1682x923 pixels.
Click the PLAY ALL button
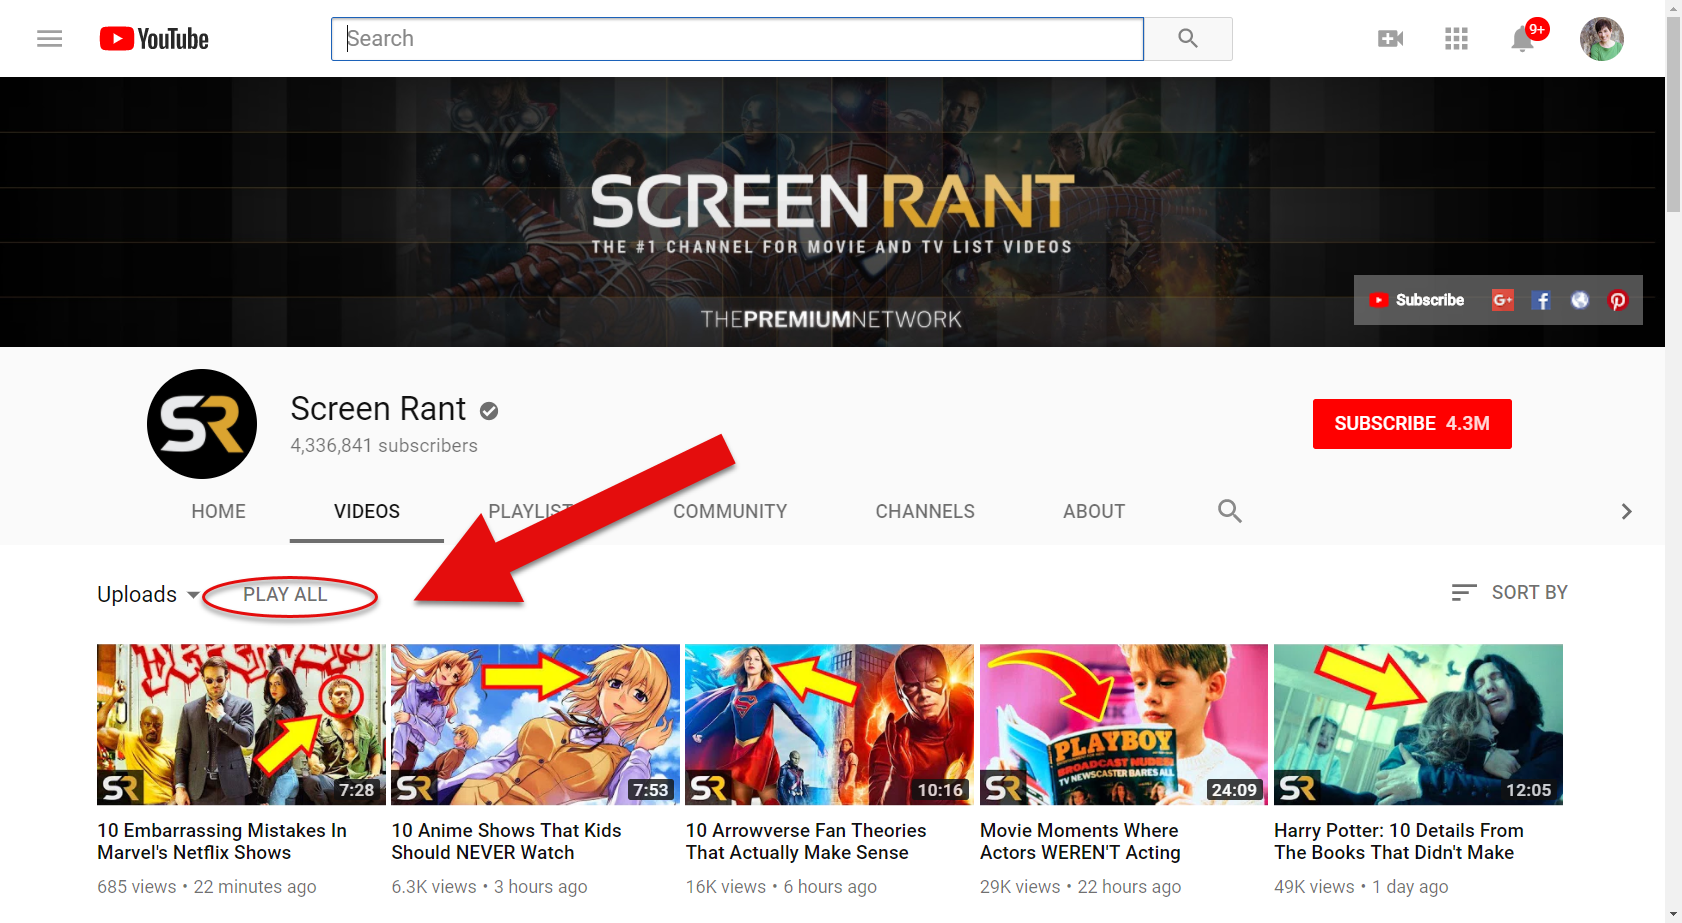[285, 594]
